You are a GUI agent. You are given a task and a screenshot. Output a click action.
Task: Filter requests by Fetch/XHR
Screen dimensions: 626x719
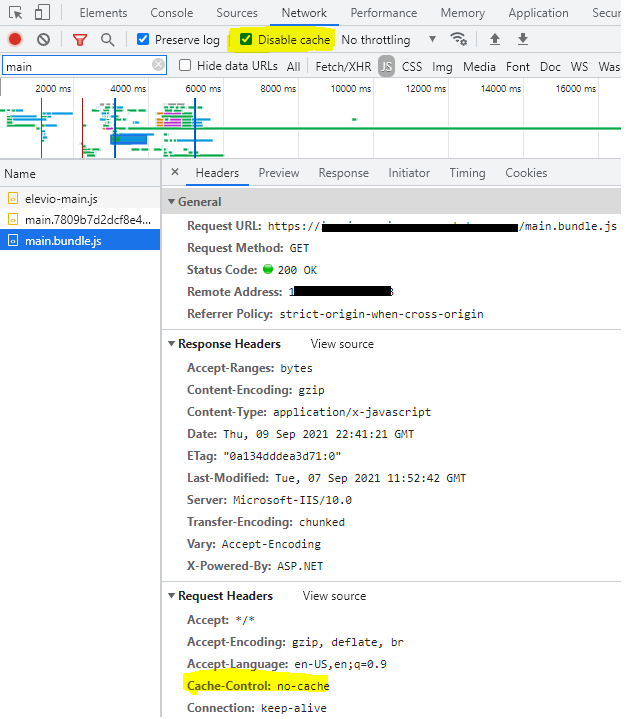pyautogui.click(x=343, y=66)
